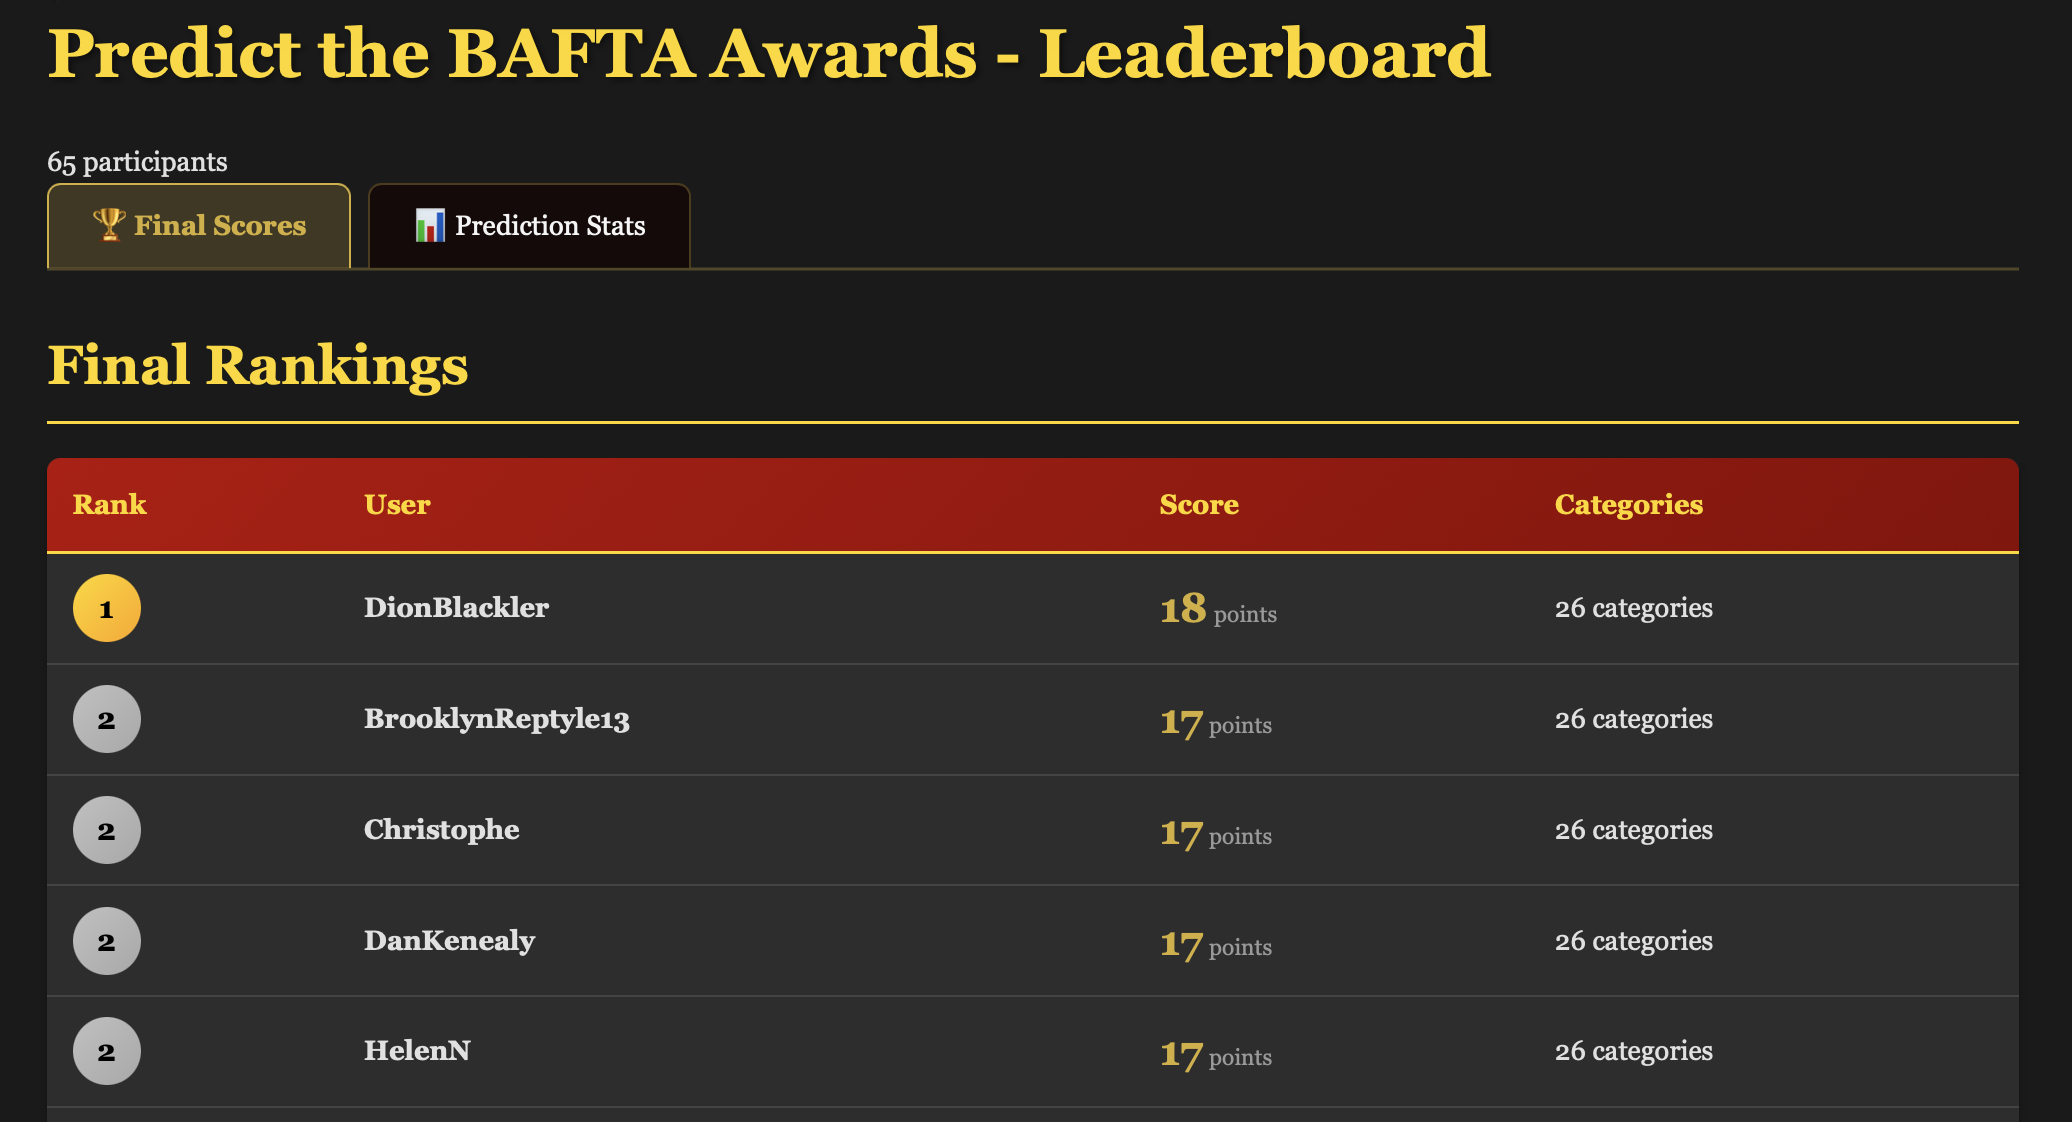The height and width of the screenshot is (1122, 2072).
Task: Click the Christophe username
Action: click(x=441, y=830)
